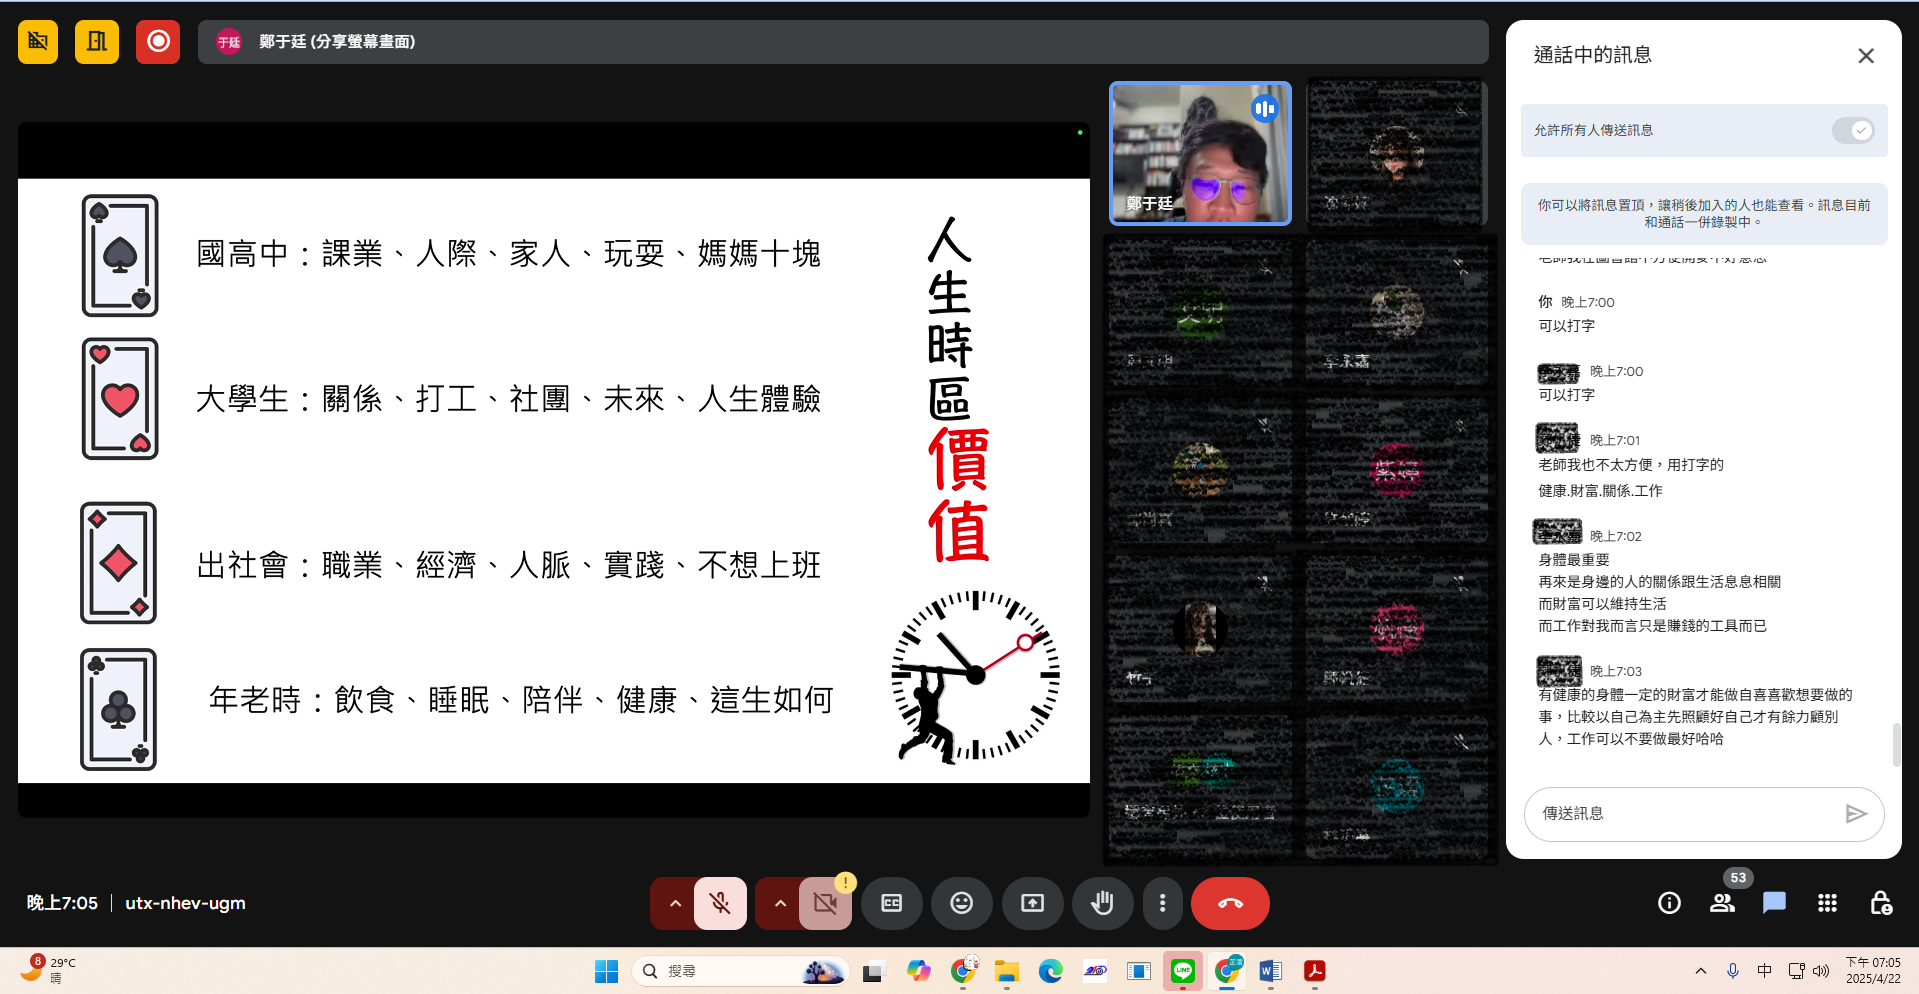Screen dimensions: 1919x994
Task: Send the chat message with the arrow
Action: (1857, 814)
